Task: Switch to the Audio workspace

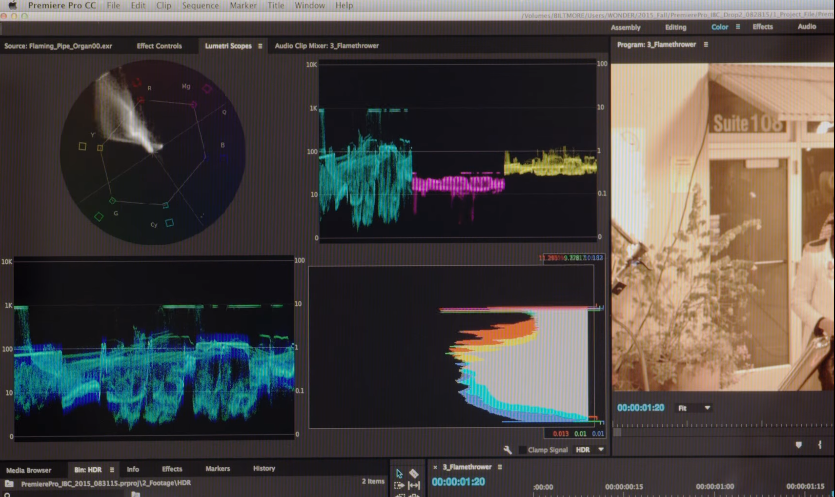Action: (806, 26)
